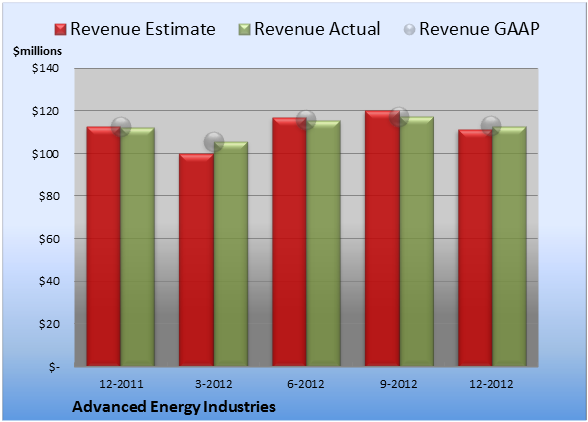The image size is (588, 422).
Task: Click the '12-2011' x-axis label
Action: (121, 384)
